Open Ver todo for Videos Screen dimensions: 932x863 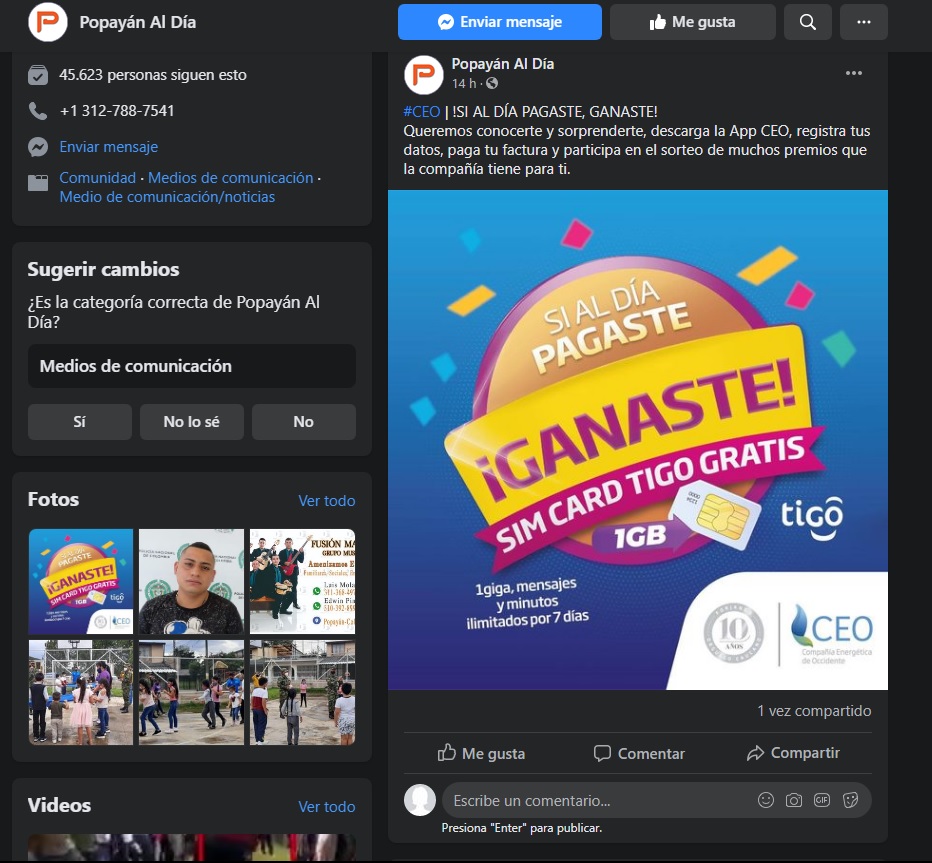point(327,807)
